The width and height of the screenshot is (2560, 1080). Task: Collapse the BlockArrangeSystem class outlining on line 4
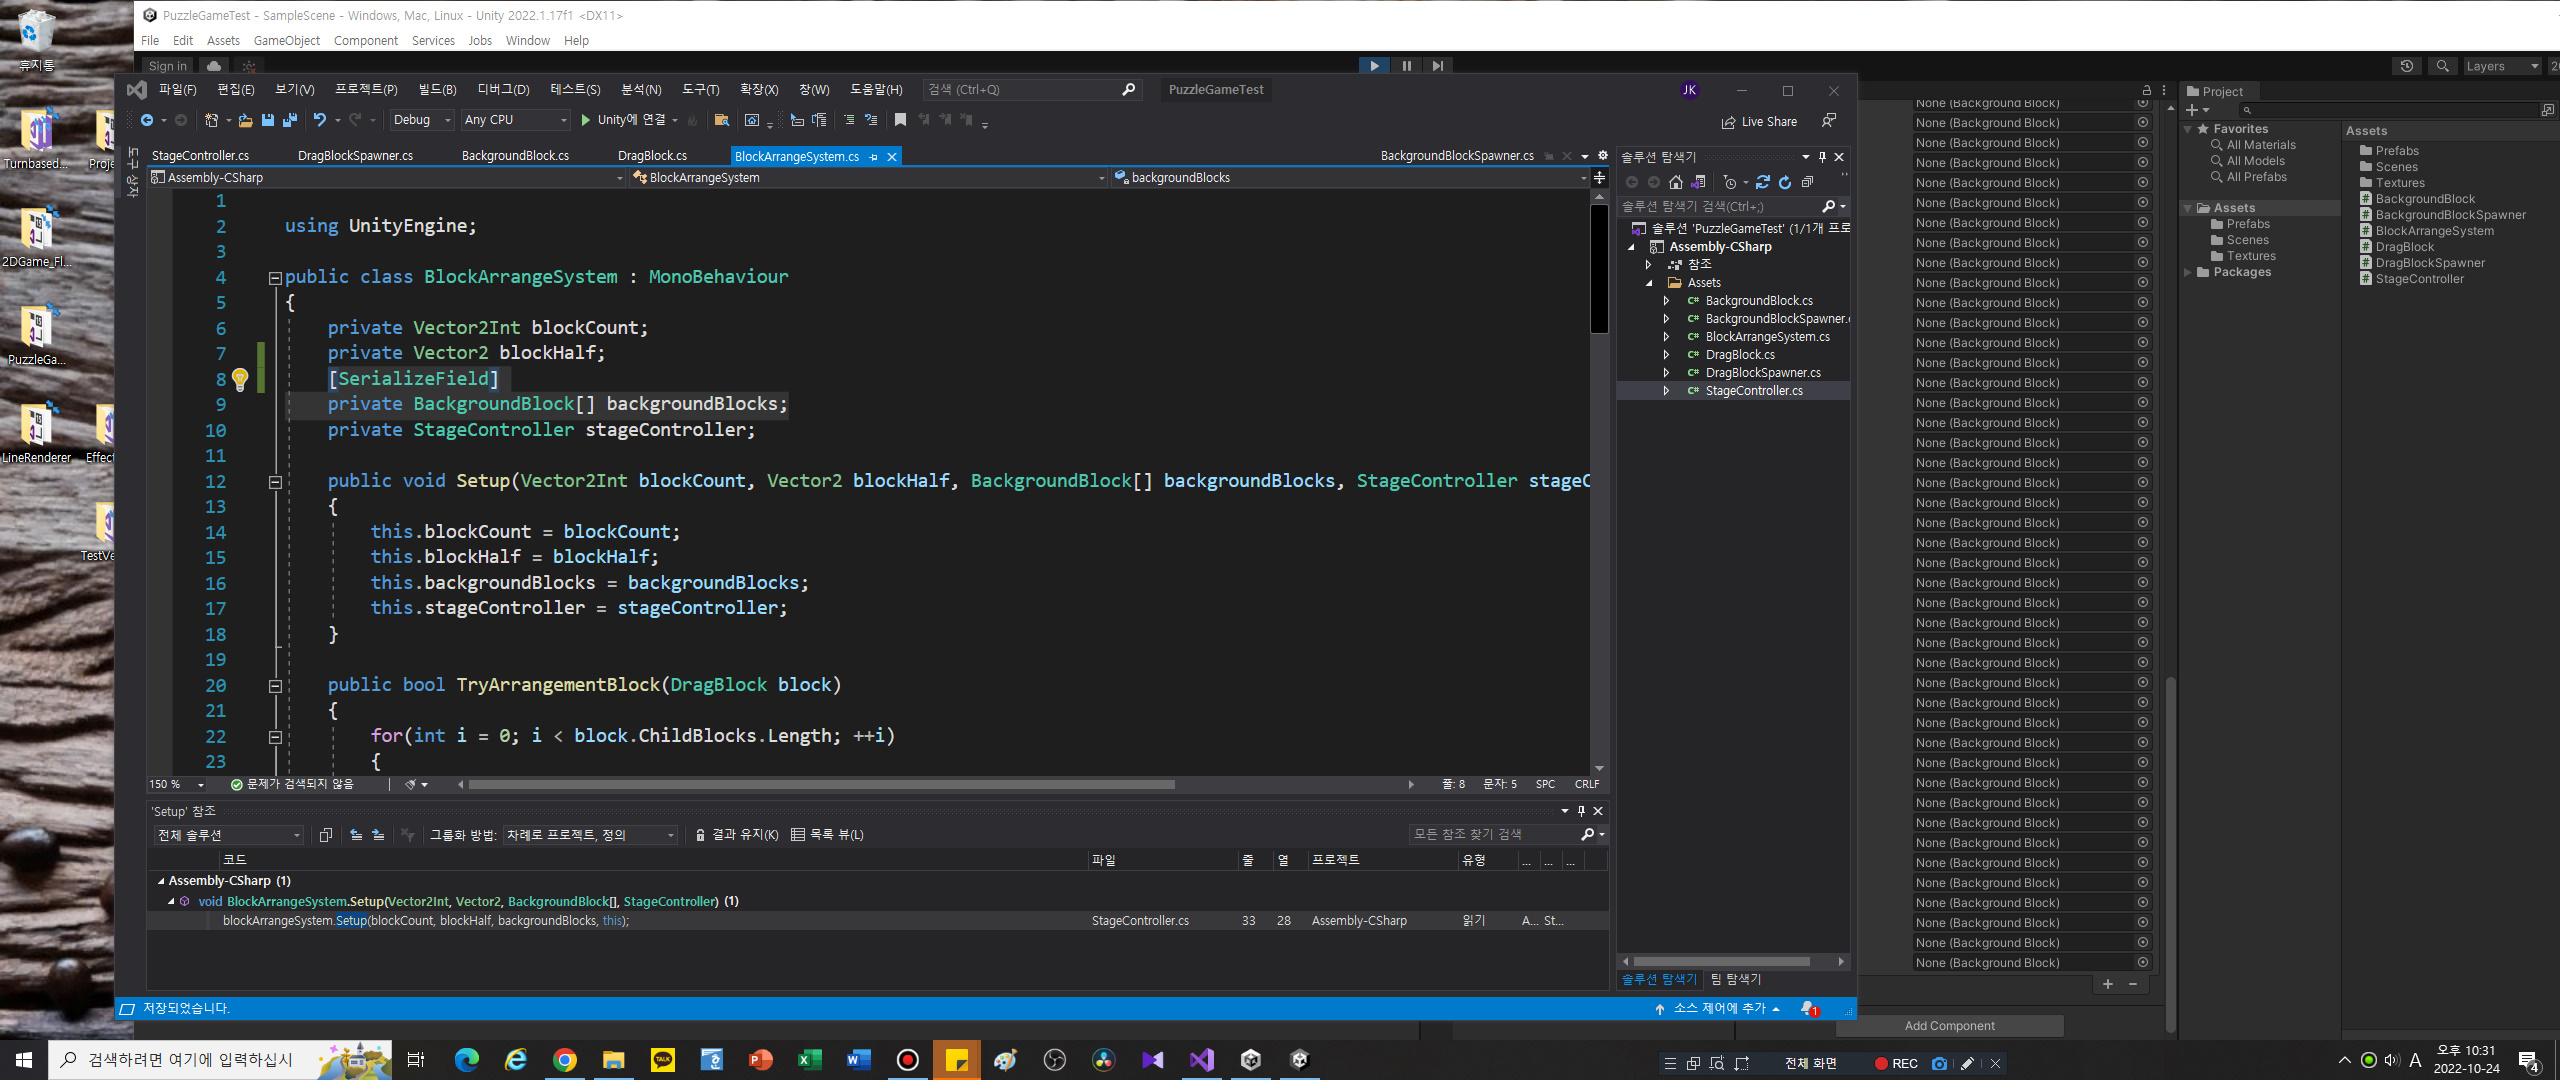(x=275, y=278)
